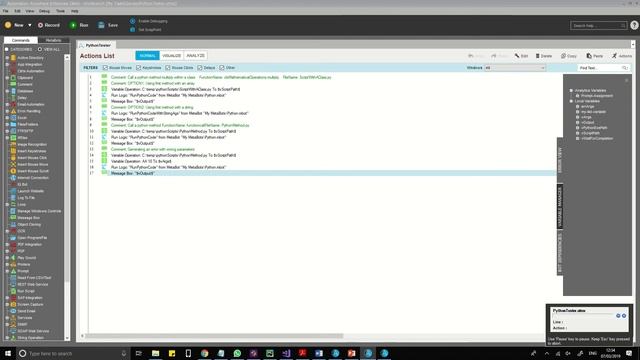This screenshot has height=360, width=640.
Task: Select the Image Recognition command icon
Action: [13, 144]
